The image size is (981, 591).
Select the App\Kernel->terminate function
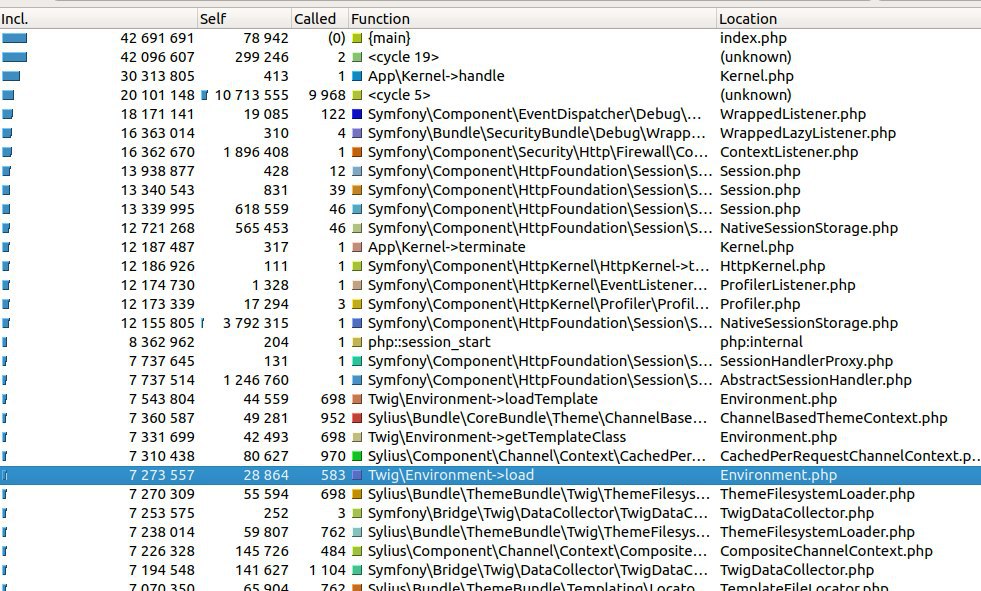click(x=490, y=247)
